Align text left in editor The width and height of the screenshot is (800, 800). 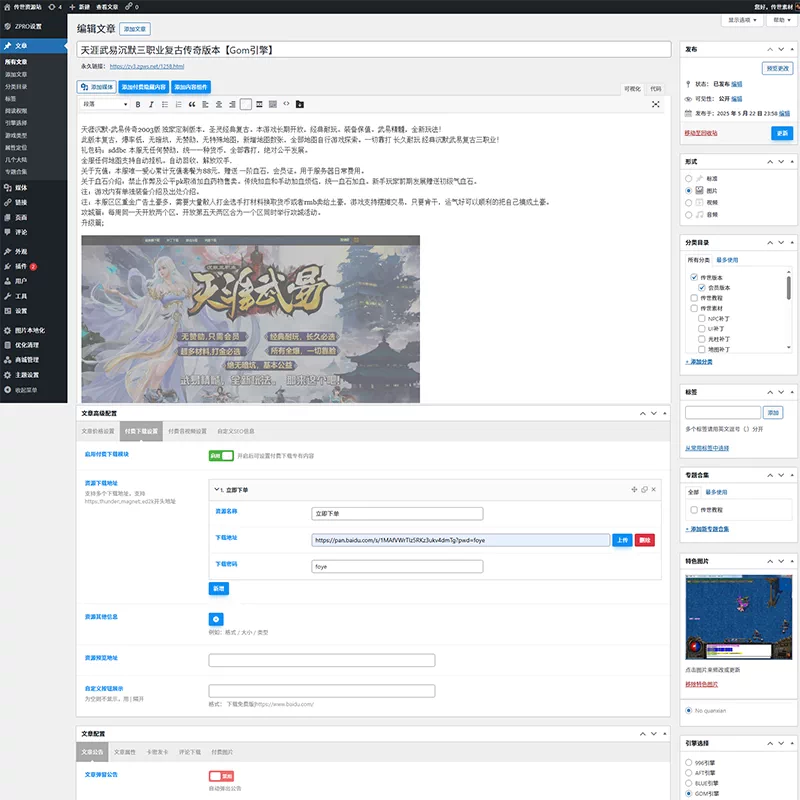[x=205, y=105]
